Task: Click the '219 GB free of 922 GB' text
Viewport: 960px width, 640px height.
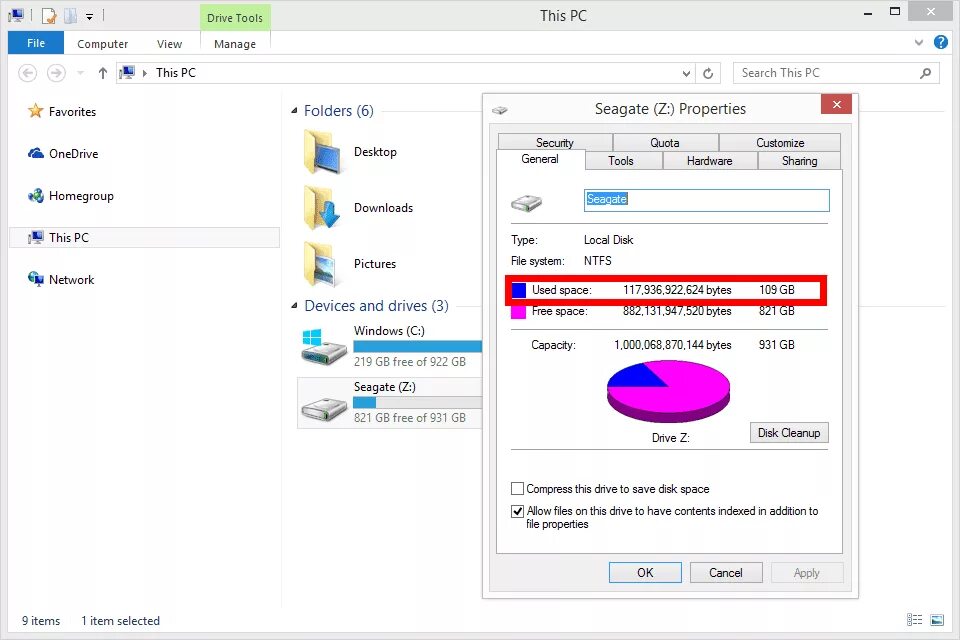Action: [x=410, y=362]
